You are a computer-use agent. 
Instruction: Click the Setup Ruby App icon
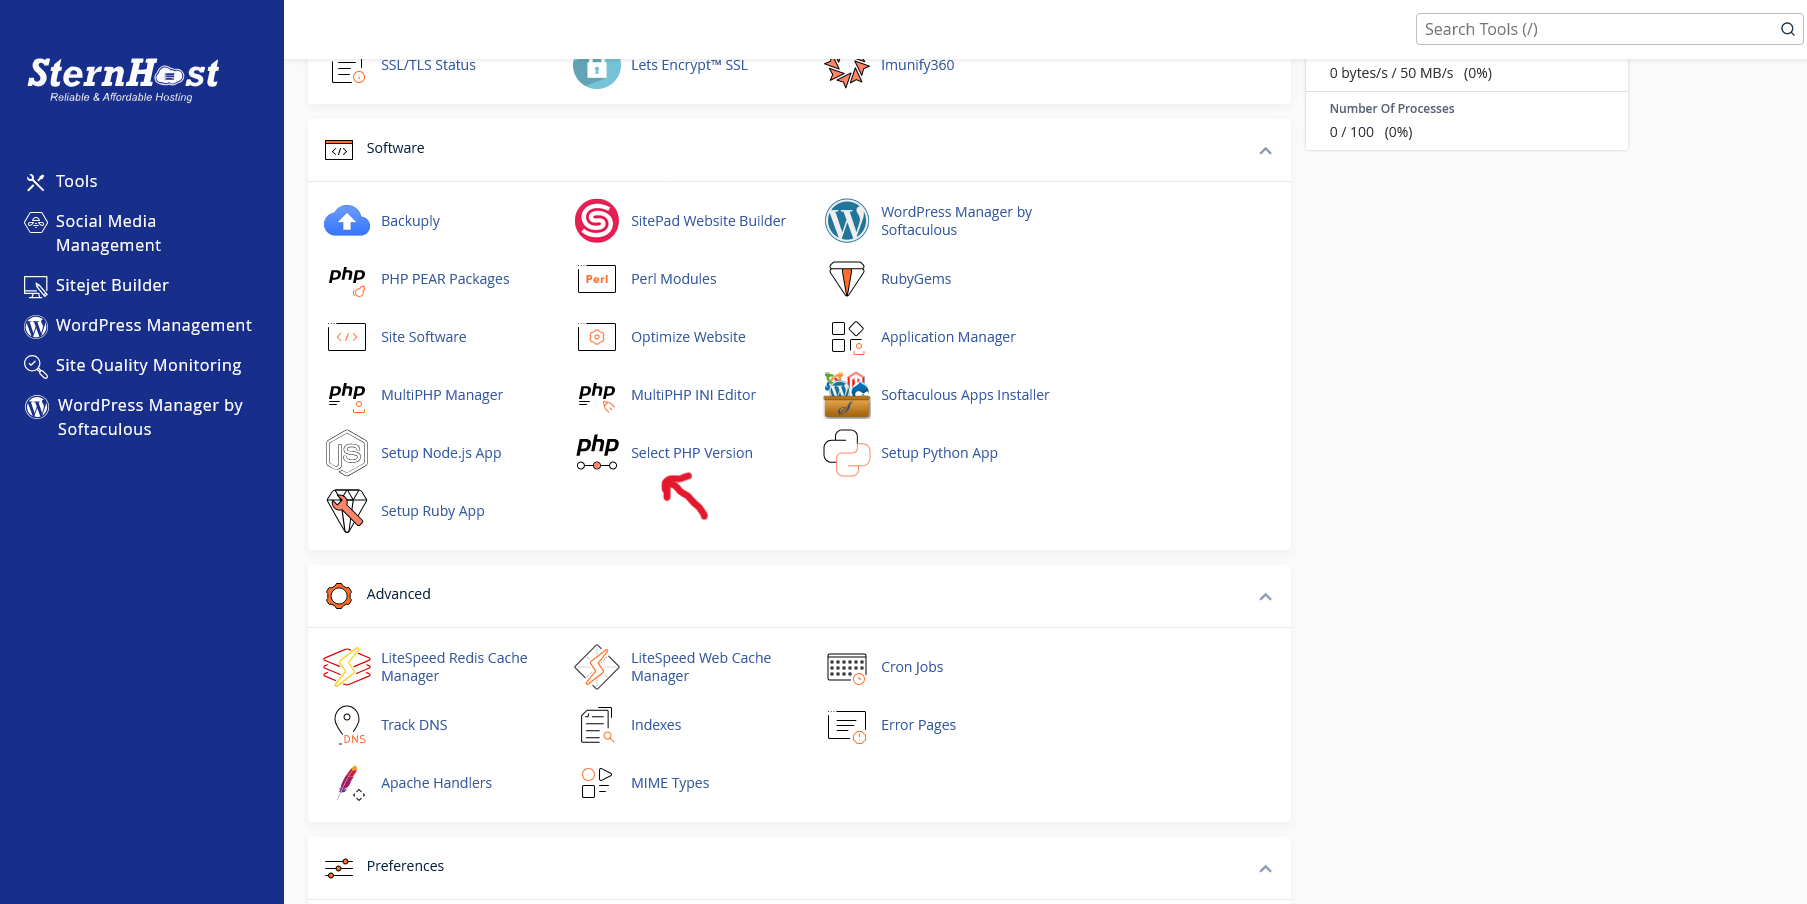coord(347,511)
